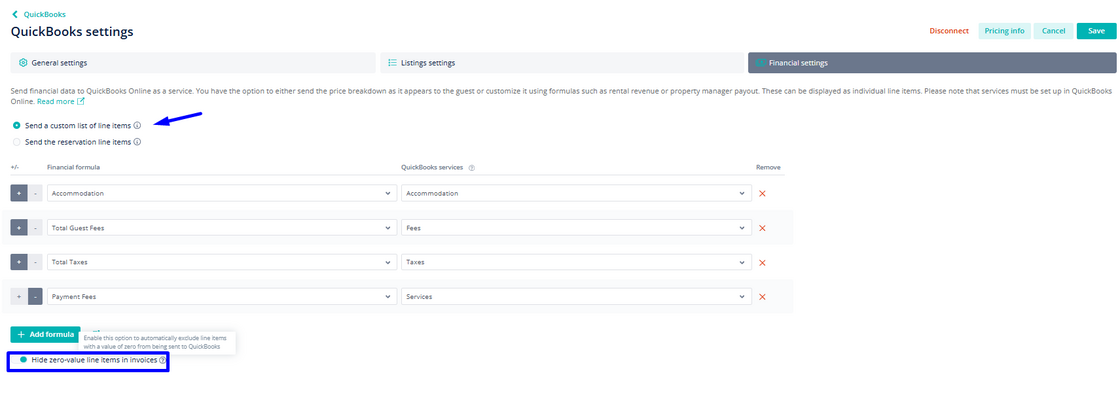1120x401 pixels.
Task: Switch to the General settings tab
Action: coord(193,63)
